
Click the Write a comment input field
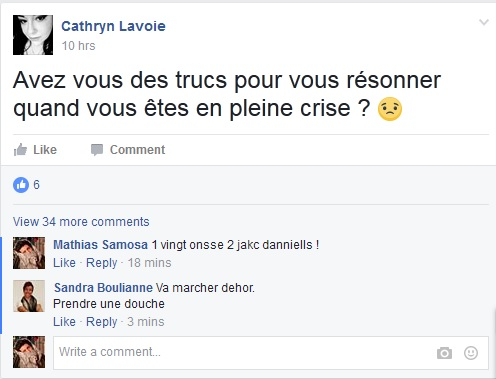point(271,353)
